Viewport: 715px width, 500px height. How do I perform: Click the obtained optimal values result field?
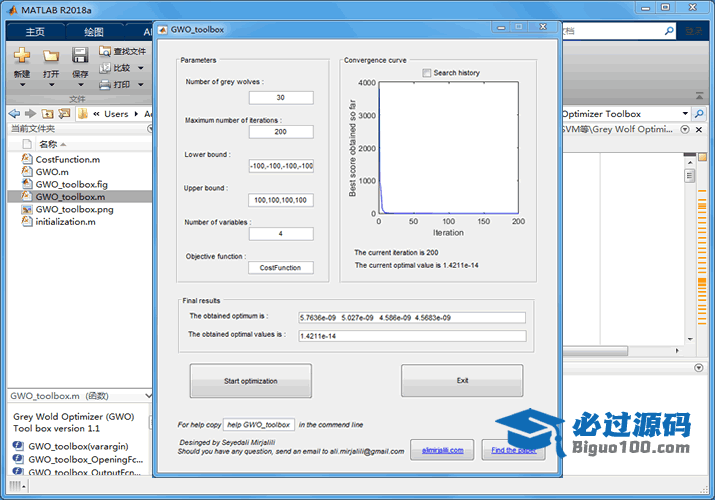pos(412,336)
